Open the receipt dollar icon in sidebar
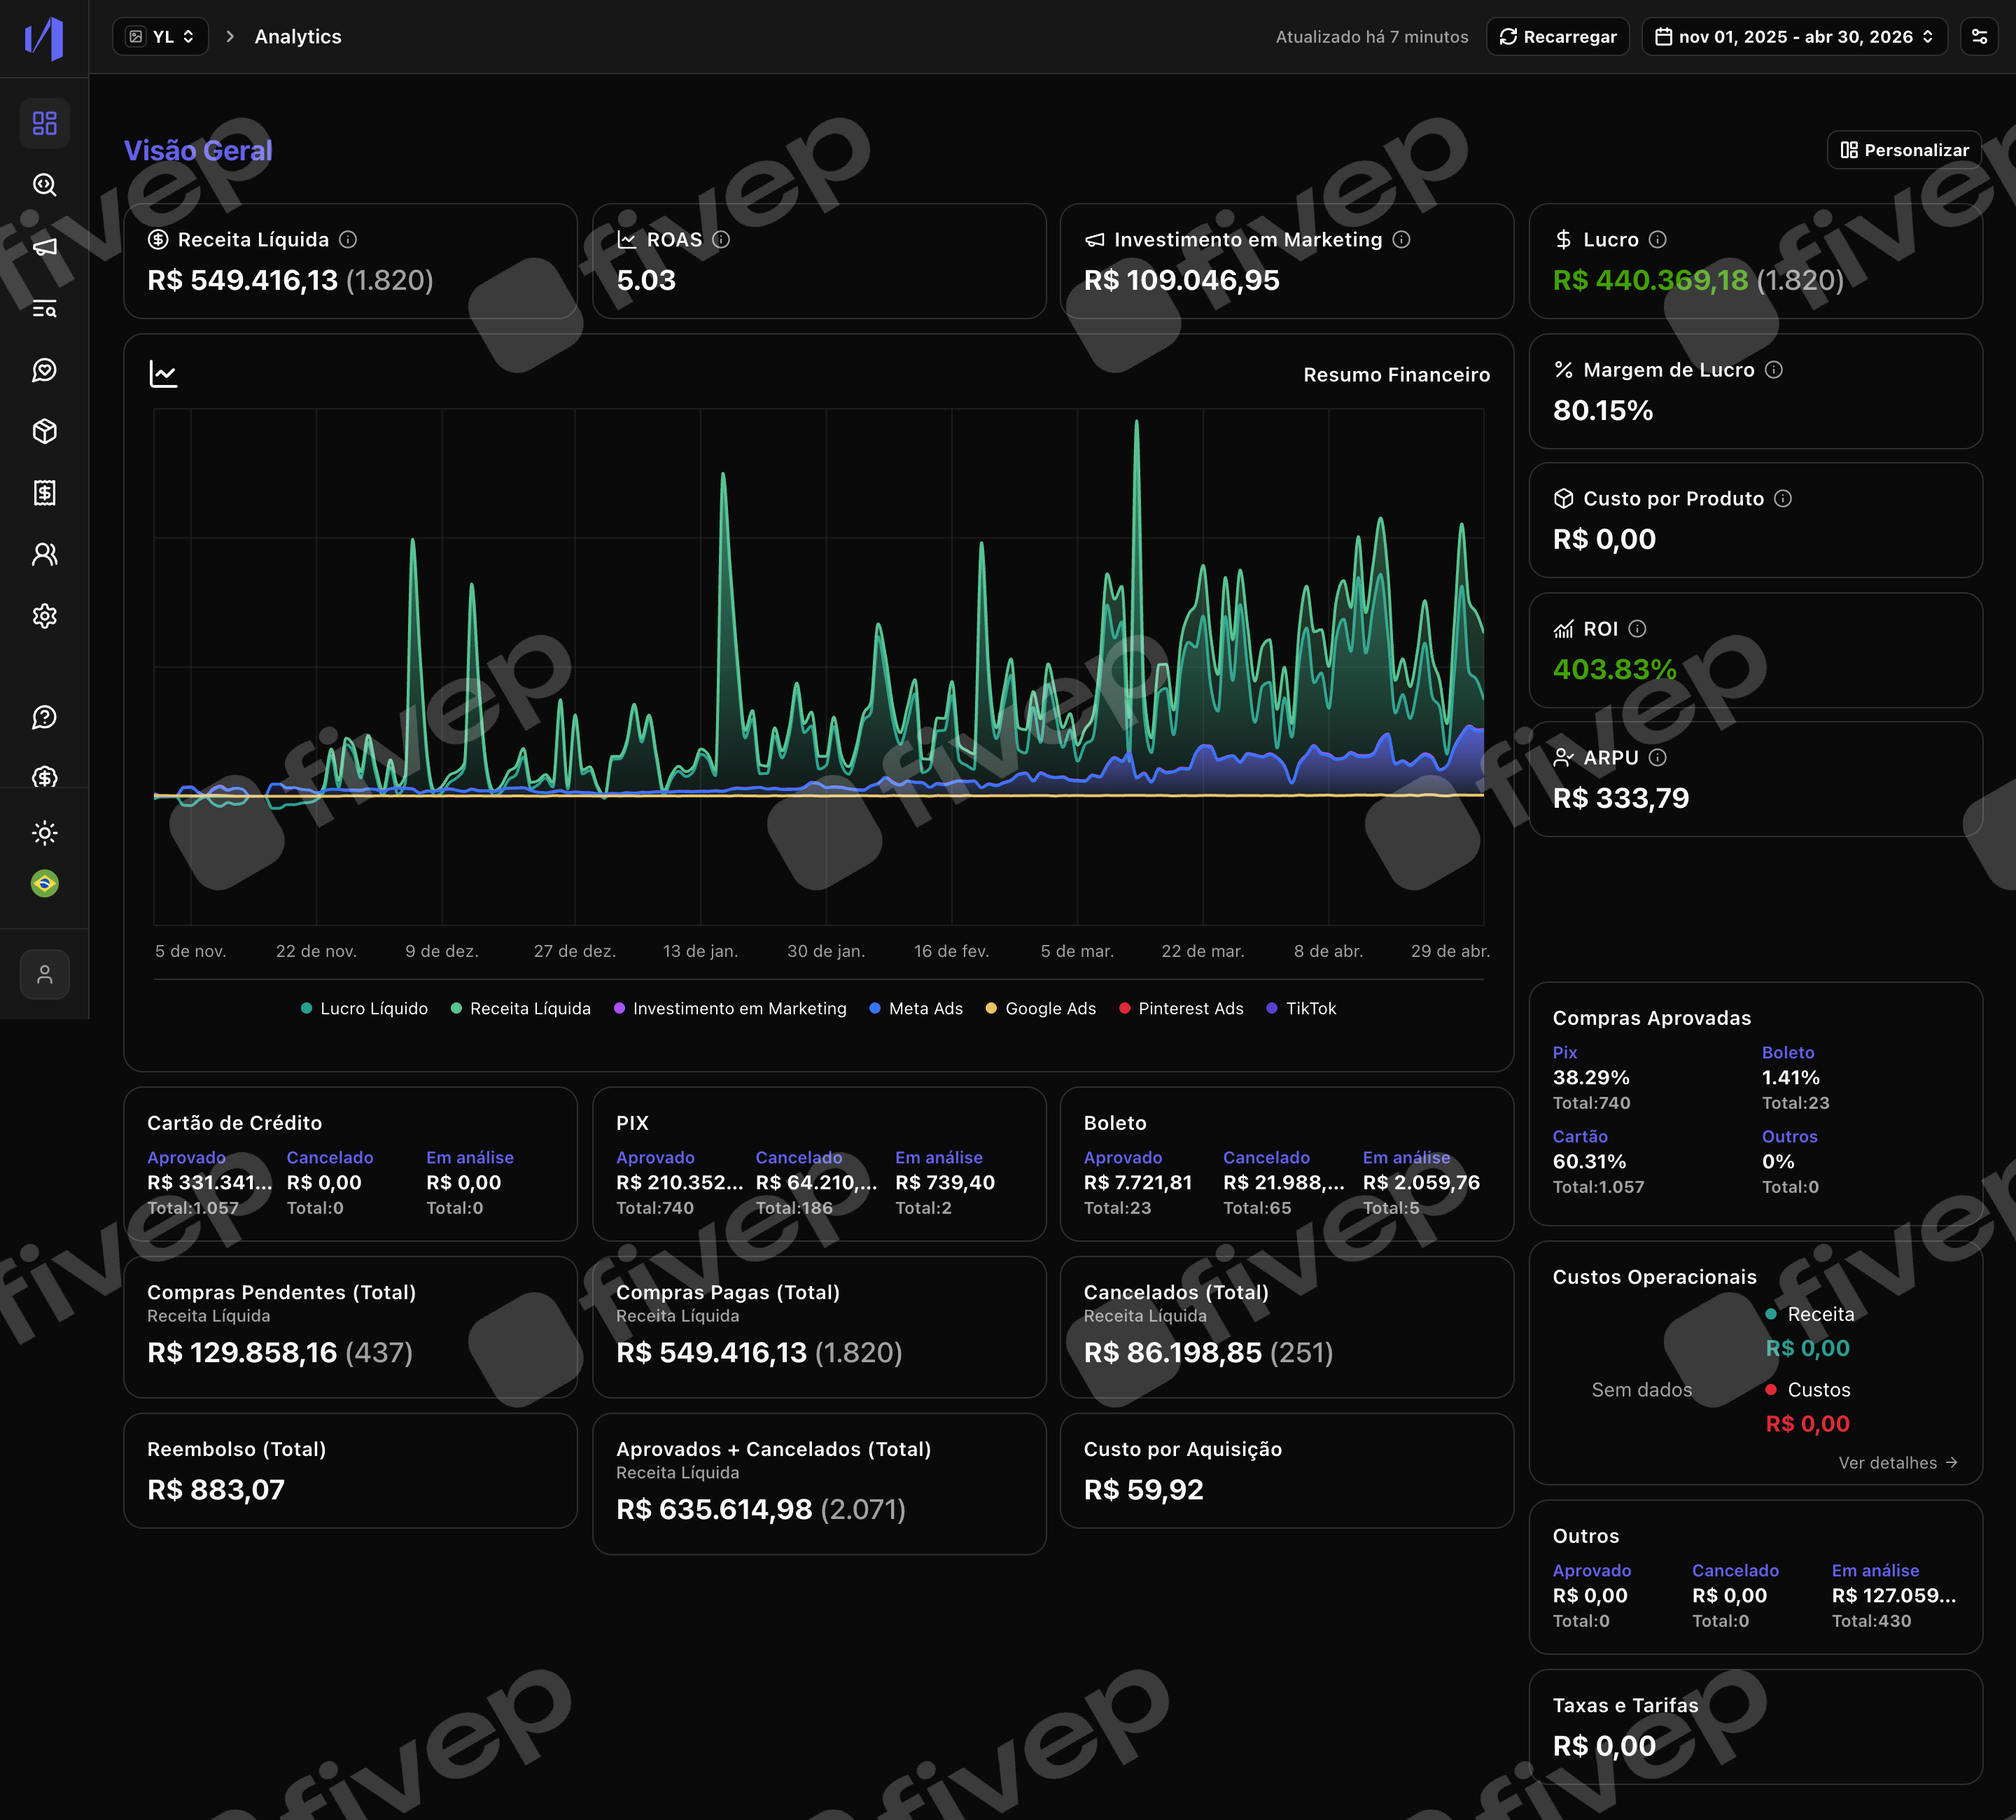 click(x=45, y=492)
